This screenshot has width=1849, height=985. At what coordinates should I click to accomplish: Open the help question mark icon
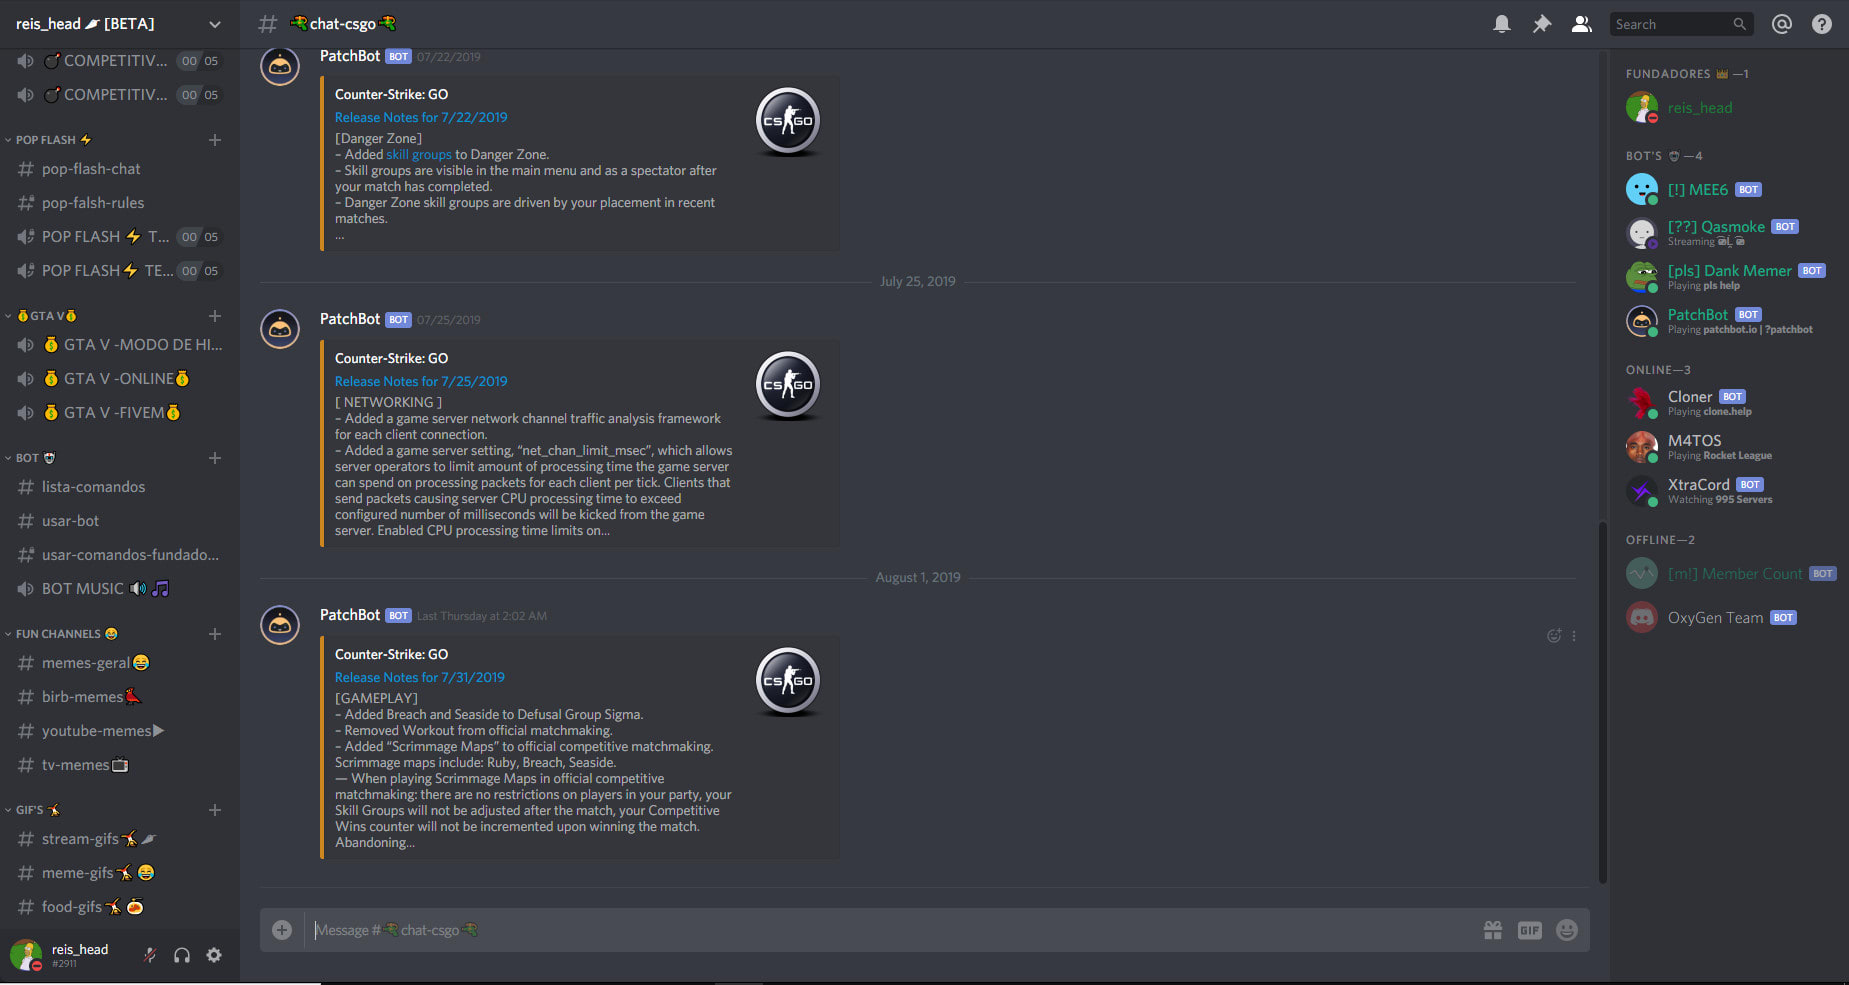click(x=1821, y=24)
